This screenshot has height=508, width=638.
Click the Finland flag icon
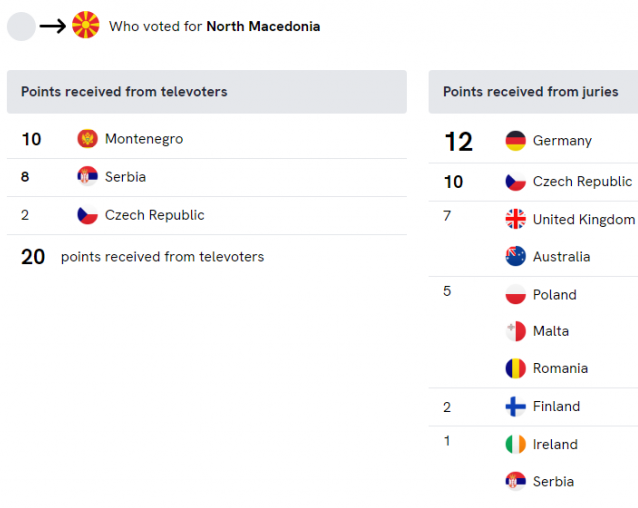pyautogui.click(x=516, y=406)
